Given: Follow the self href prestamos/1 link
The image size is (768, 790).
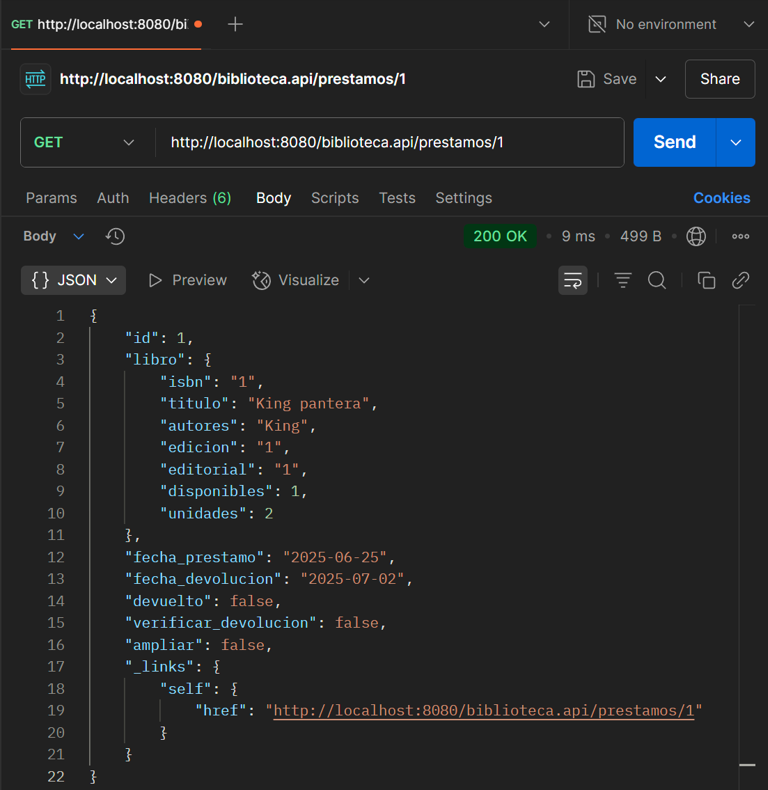Looking at the screenshot, I should [x=484, y=710].
